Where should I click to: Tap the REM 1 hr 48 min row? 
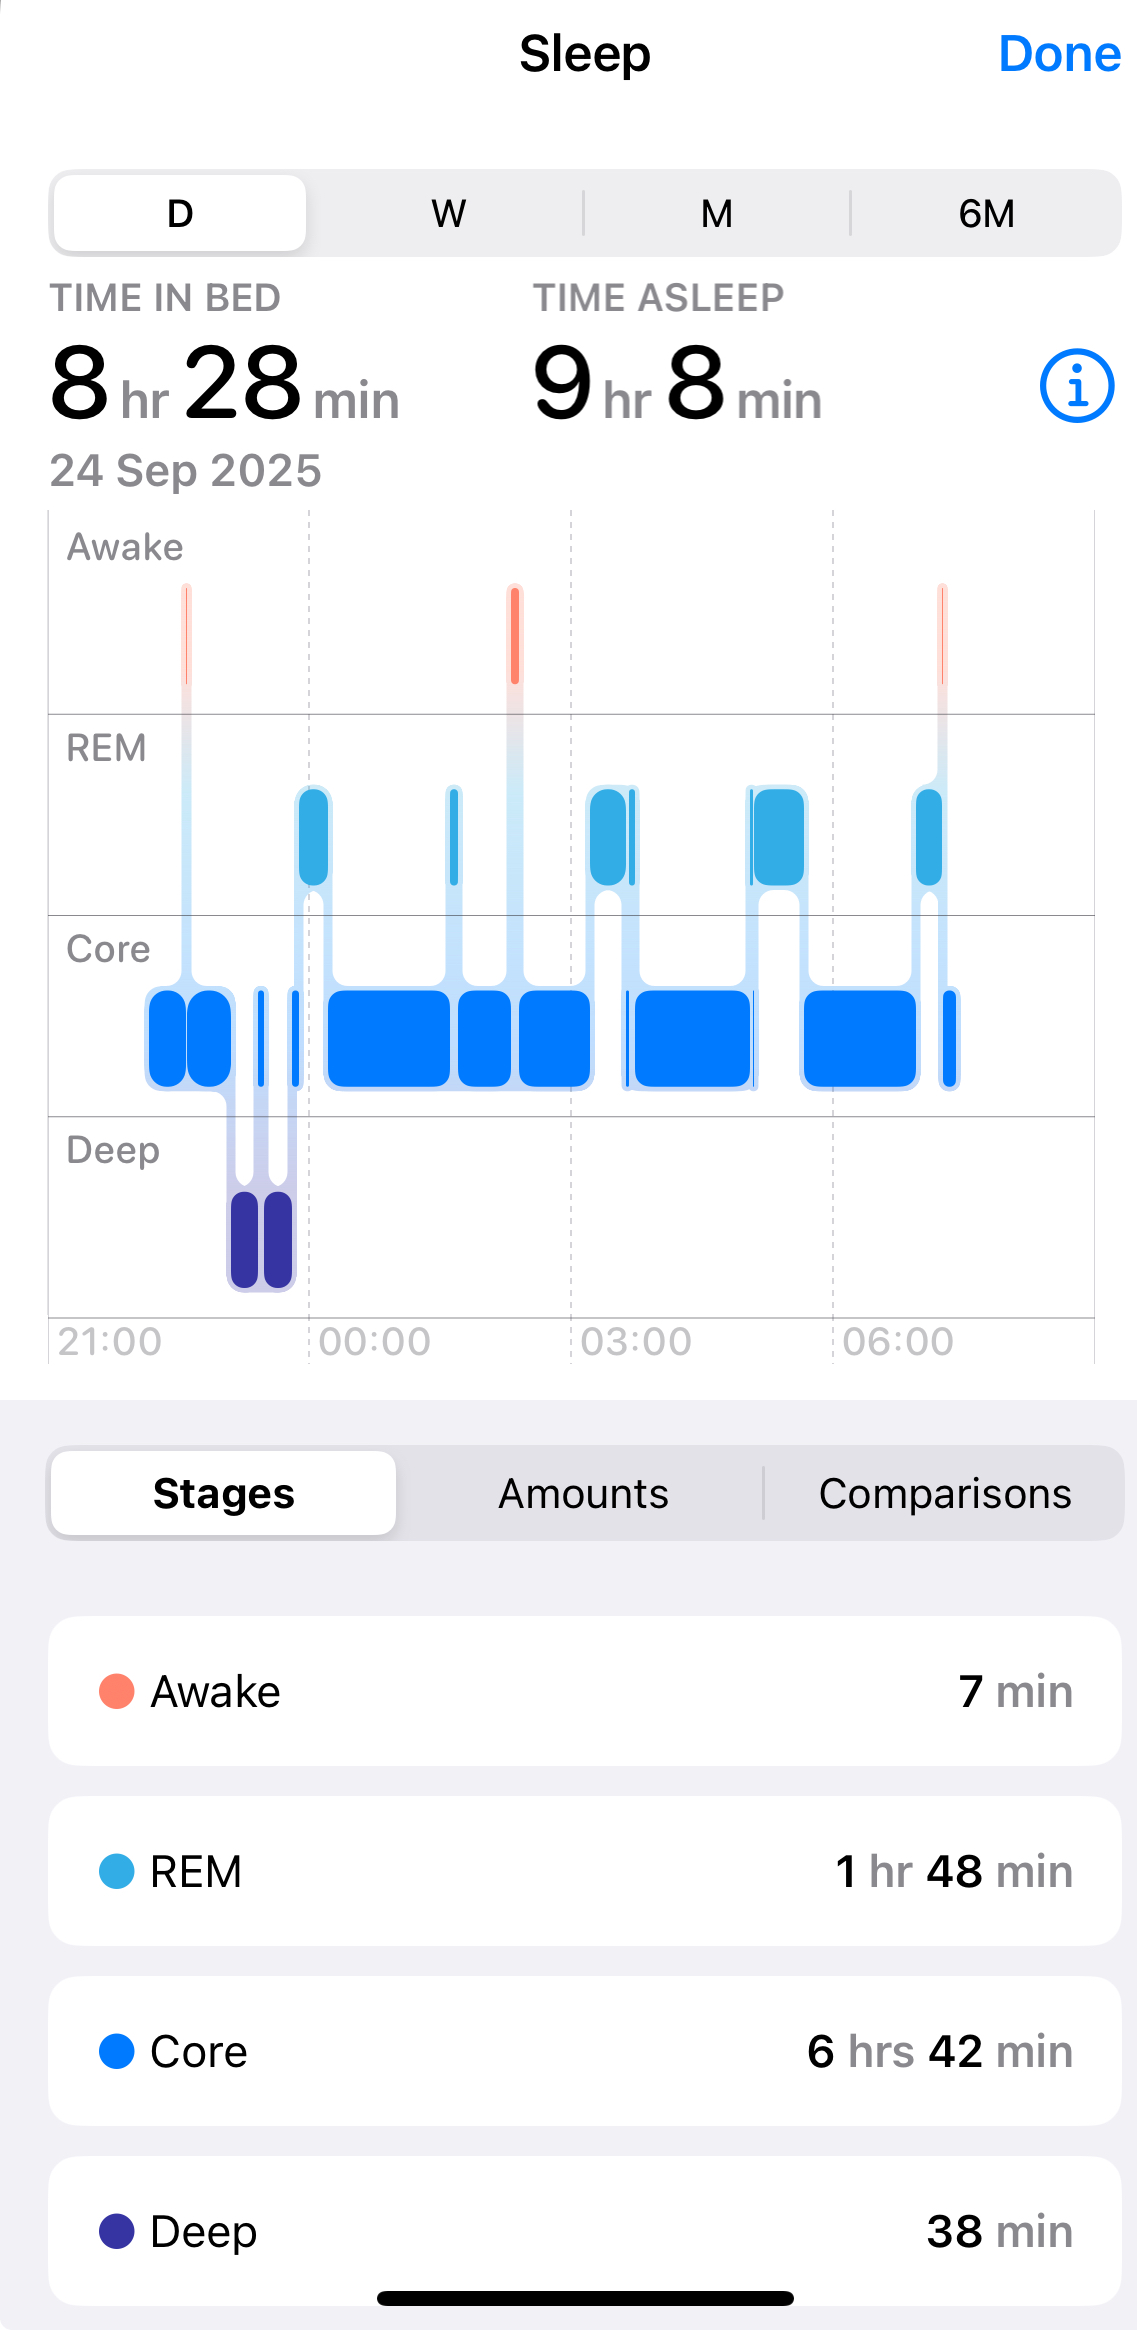tap(584, 1871)
